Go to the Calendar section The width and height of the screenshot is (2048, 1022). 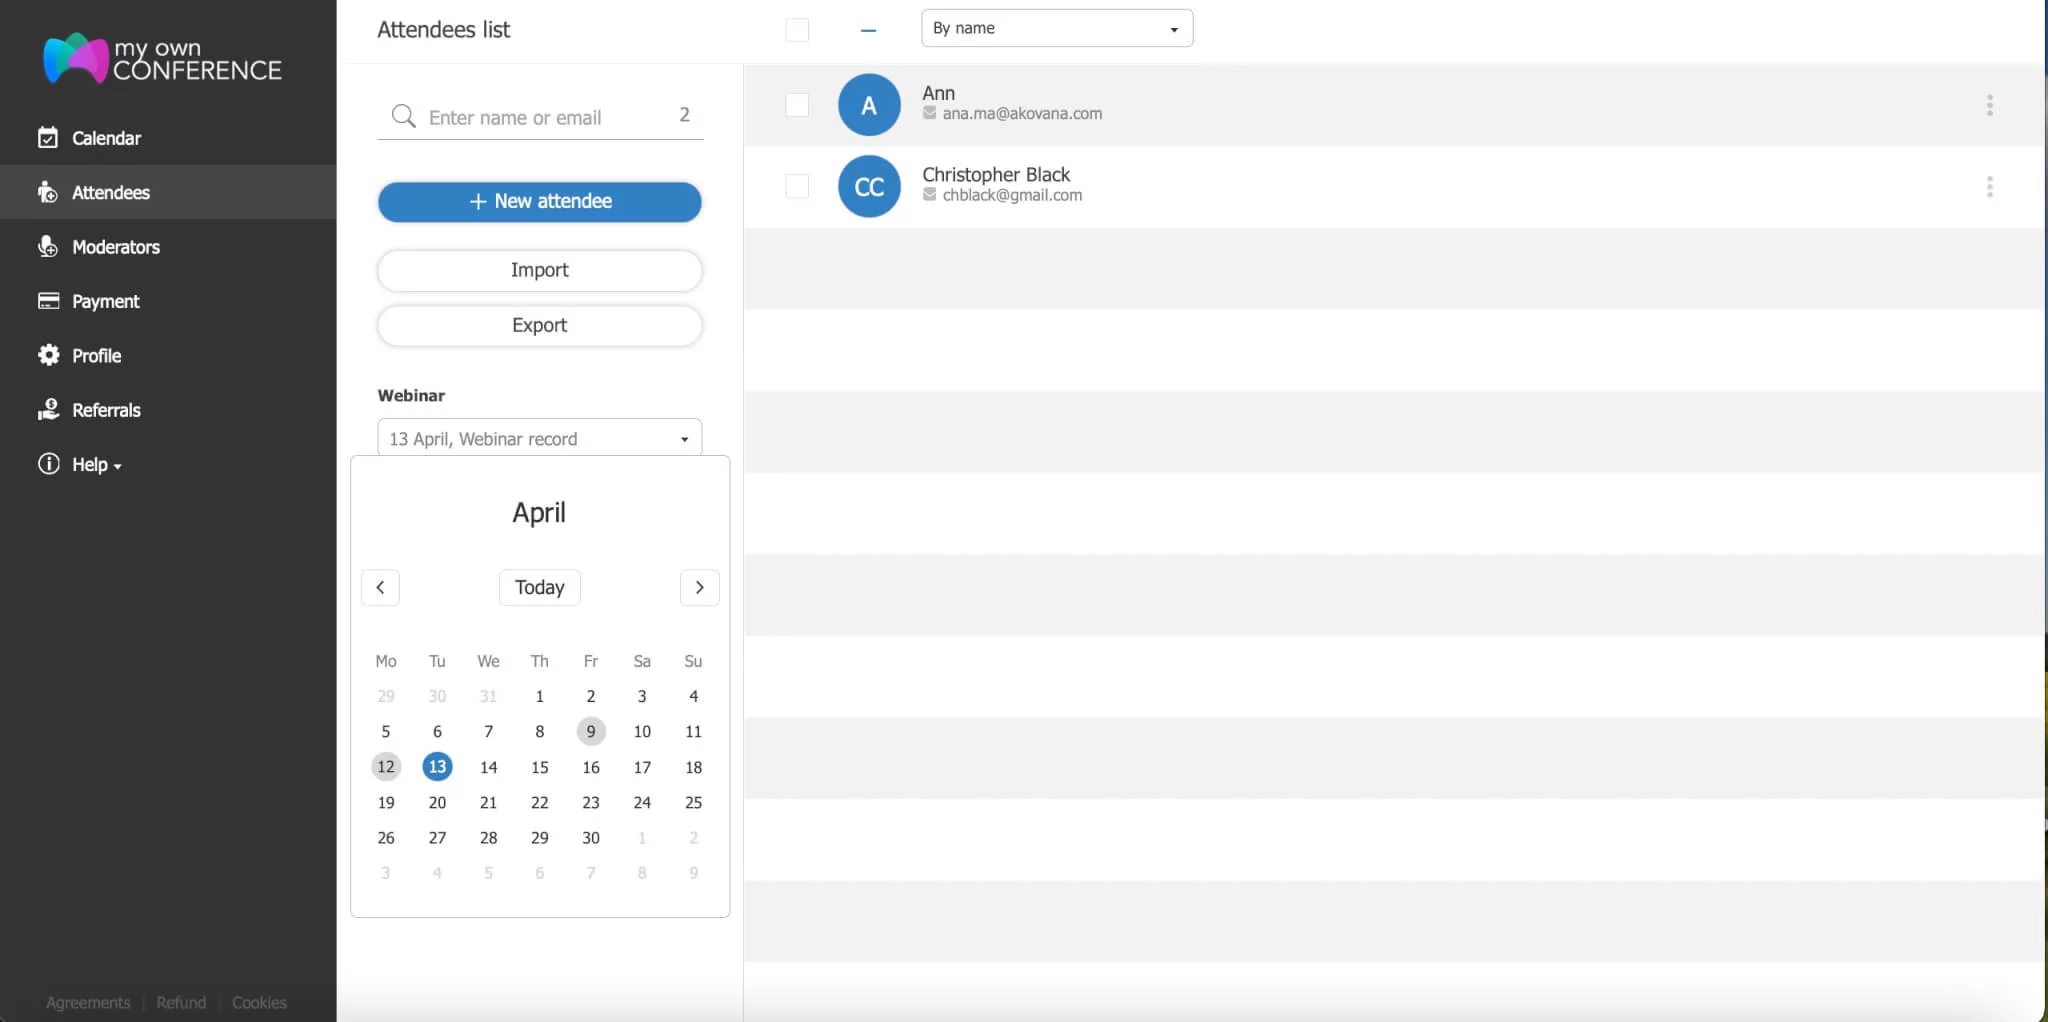tap(105, 137)
